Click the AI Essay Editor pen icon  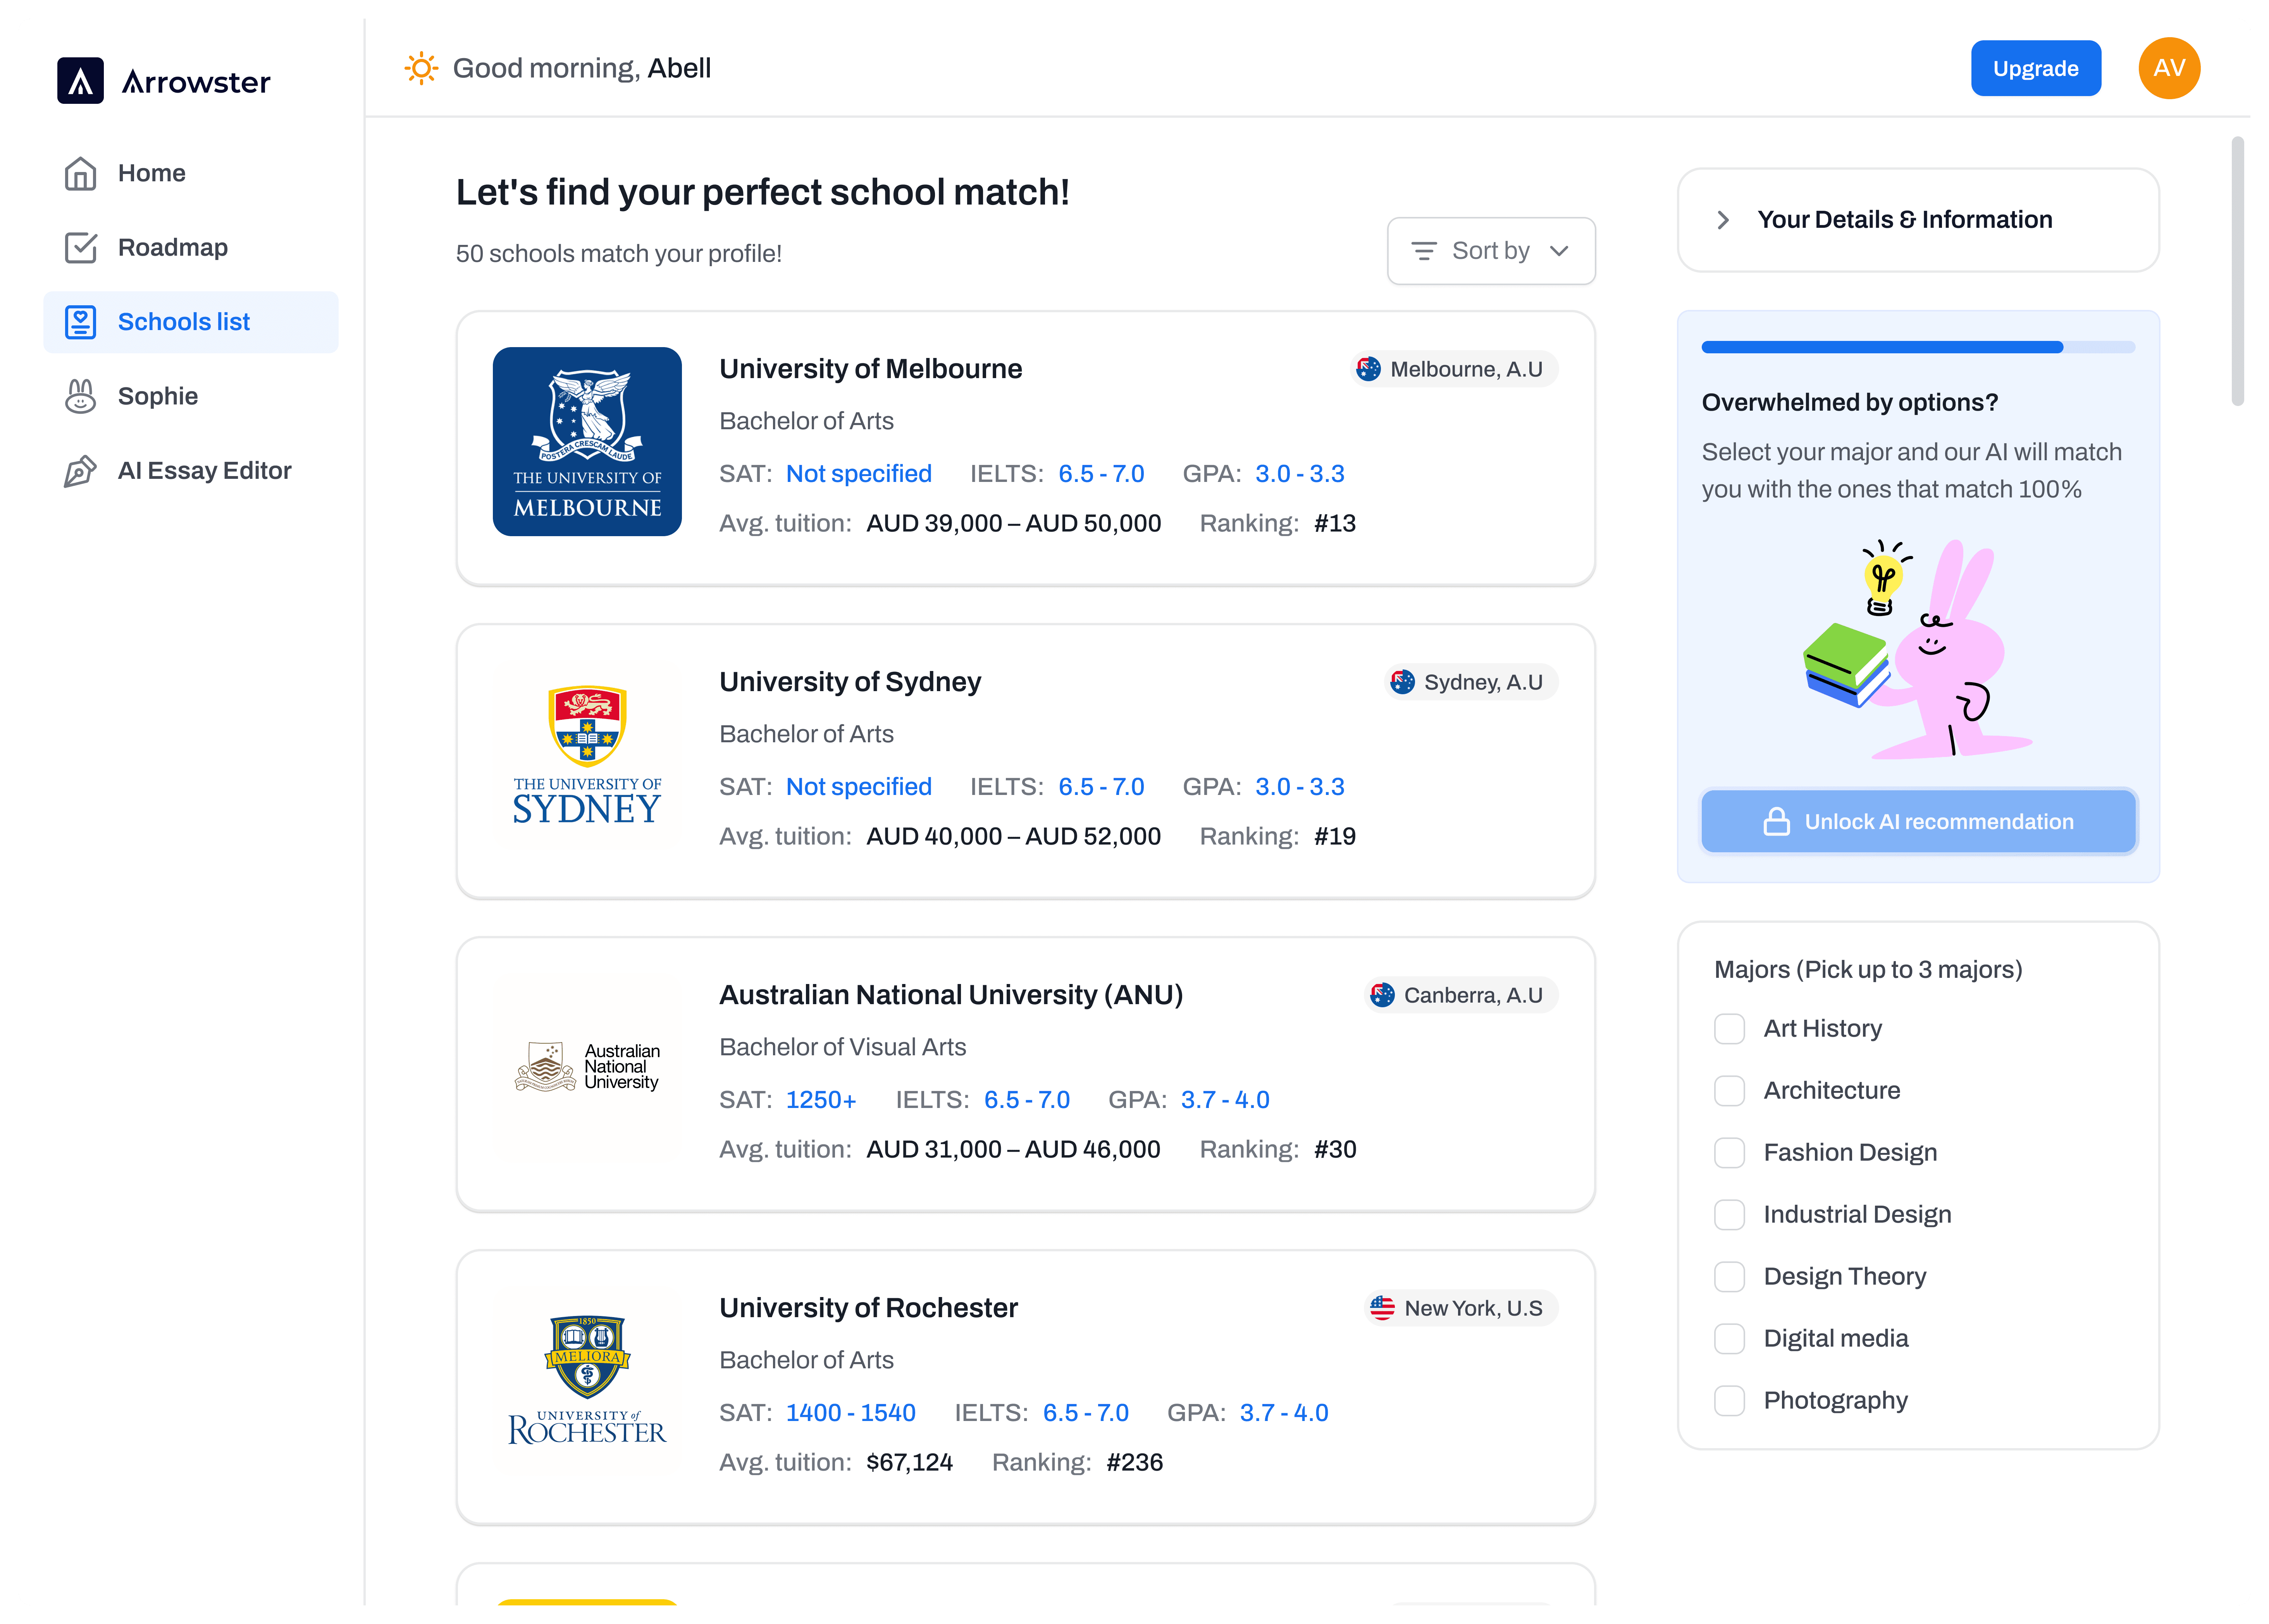tap(80, 471)
